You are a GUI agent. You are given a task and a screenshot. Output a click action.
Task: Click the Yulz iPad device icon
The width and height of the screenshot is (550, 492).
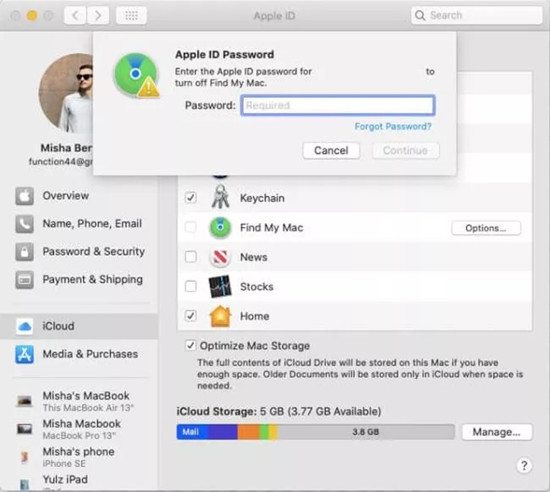[24, 485]
